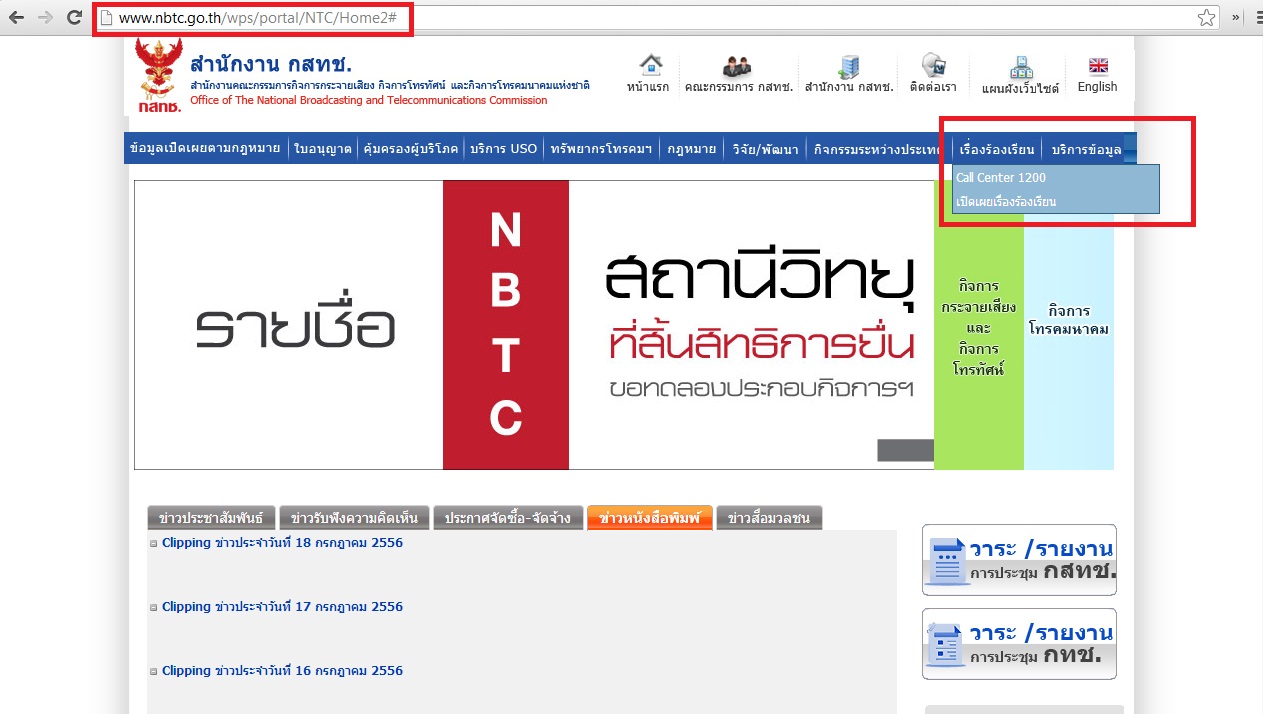Open the บริการ USO menu
Screen dimensions: 1263x714
tap(503, 149)
